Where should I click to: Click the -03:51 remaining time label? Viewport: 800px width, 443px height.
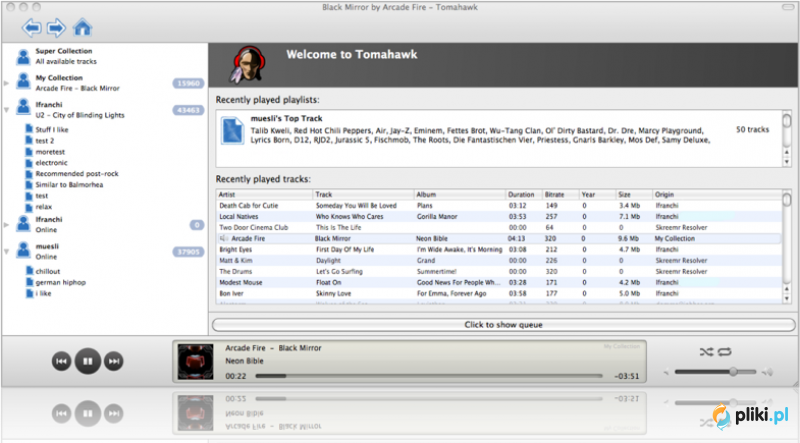627,376
